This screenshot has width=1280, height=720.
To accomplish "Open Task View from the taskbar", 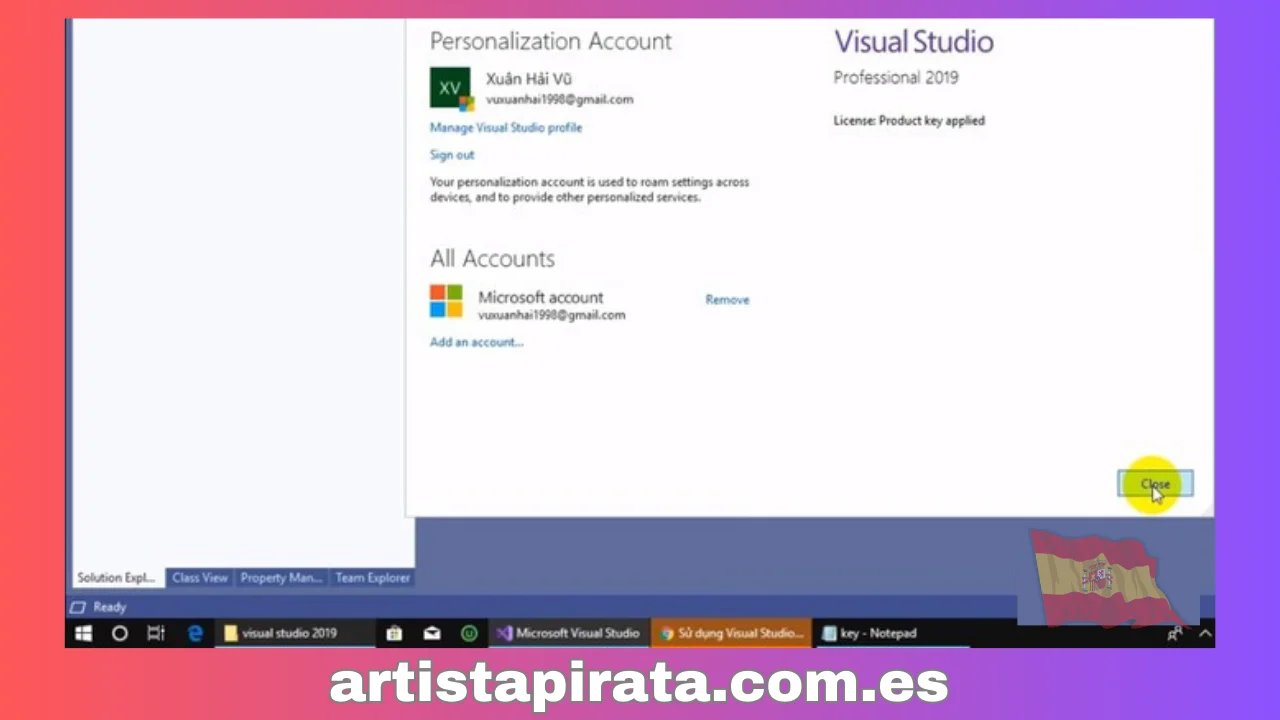I will (x=155, y=633).
